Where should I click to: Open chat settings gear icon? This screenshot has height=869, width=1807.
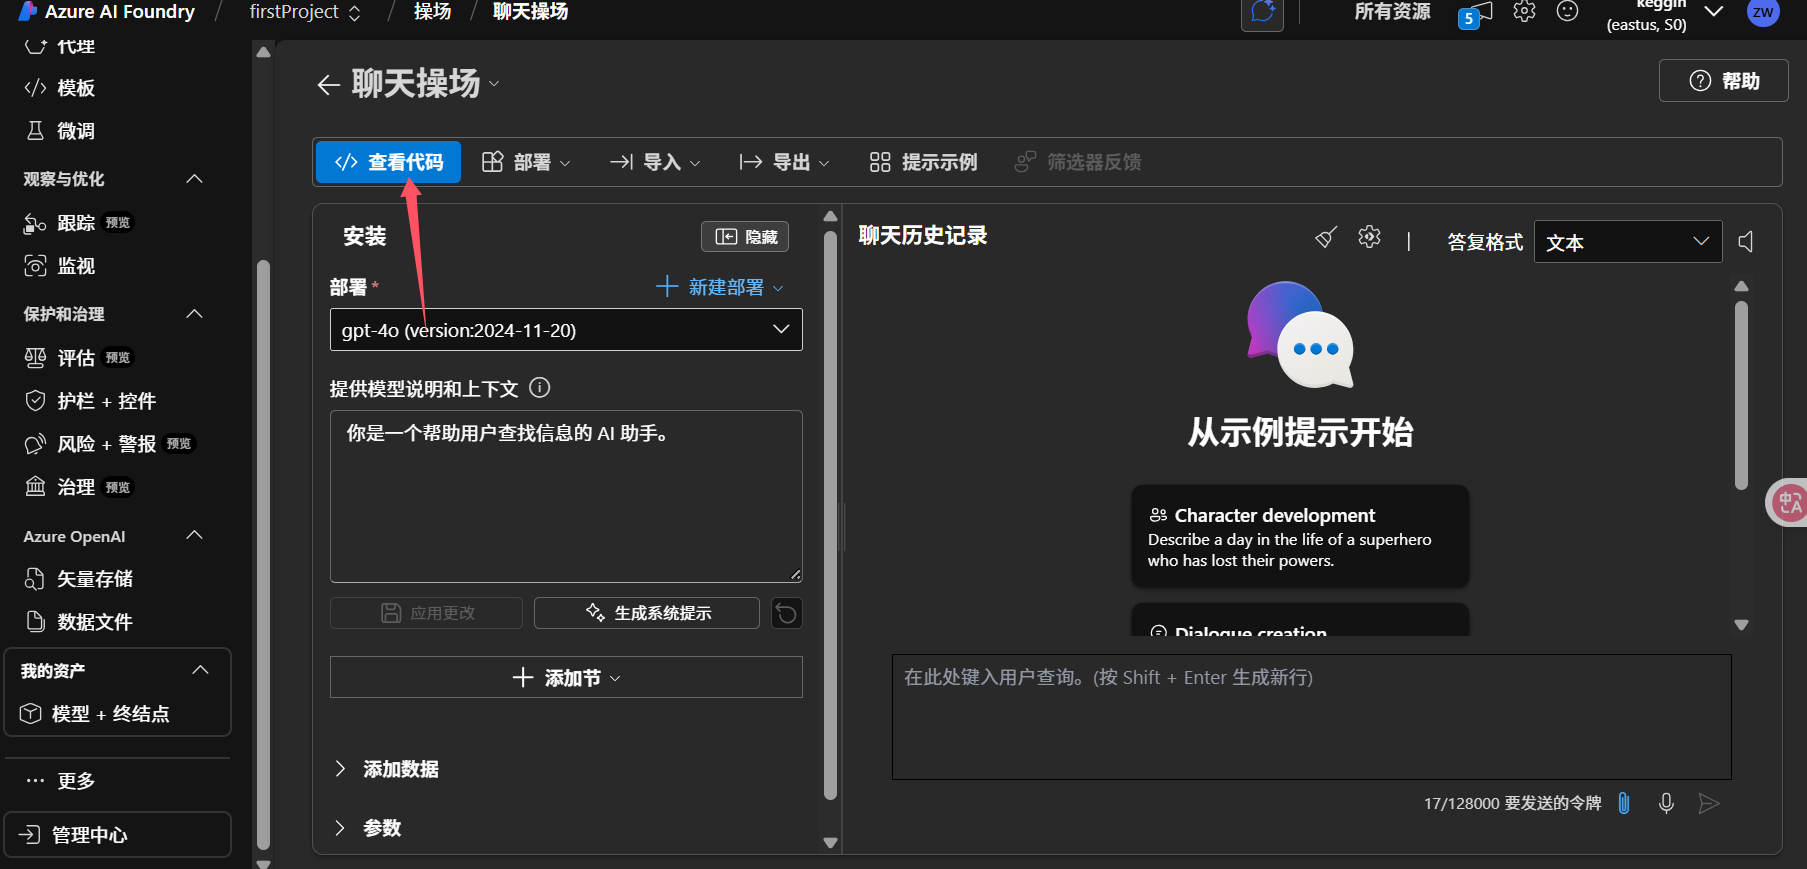tap(1369, 237)
